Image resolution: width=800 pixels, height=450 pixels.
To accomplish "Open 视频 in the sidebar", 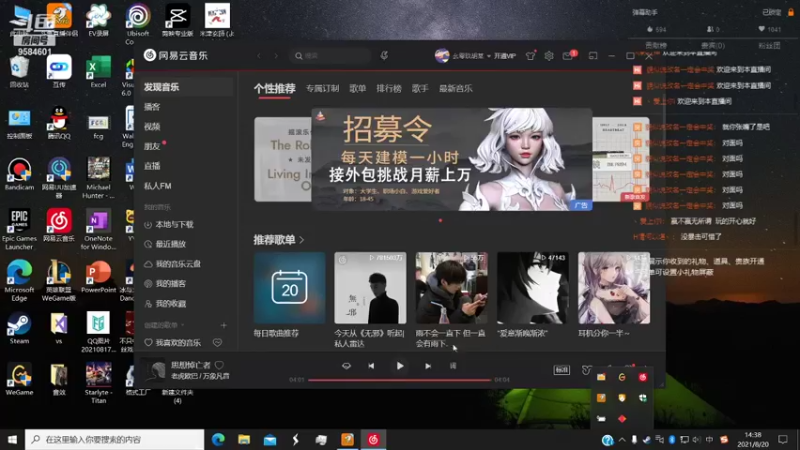I will [152, 127].
